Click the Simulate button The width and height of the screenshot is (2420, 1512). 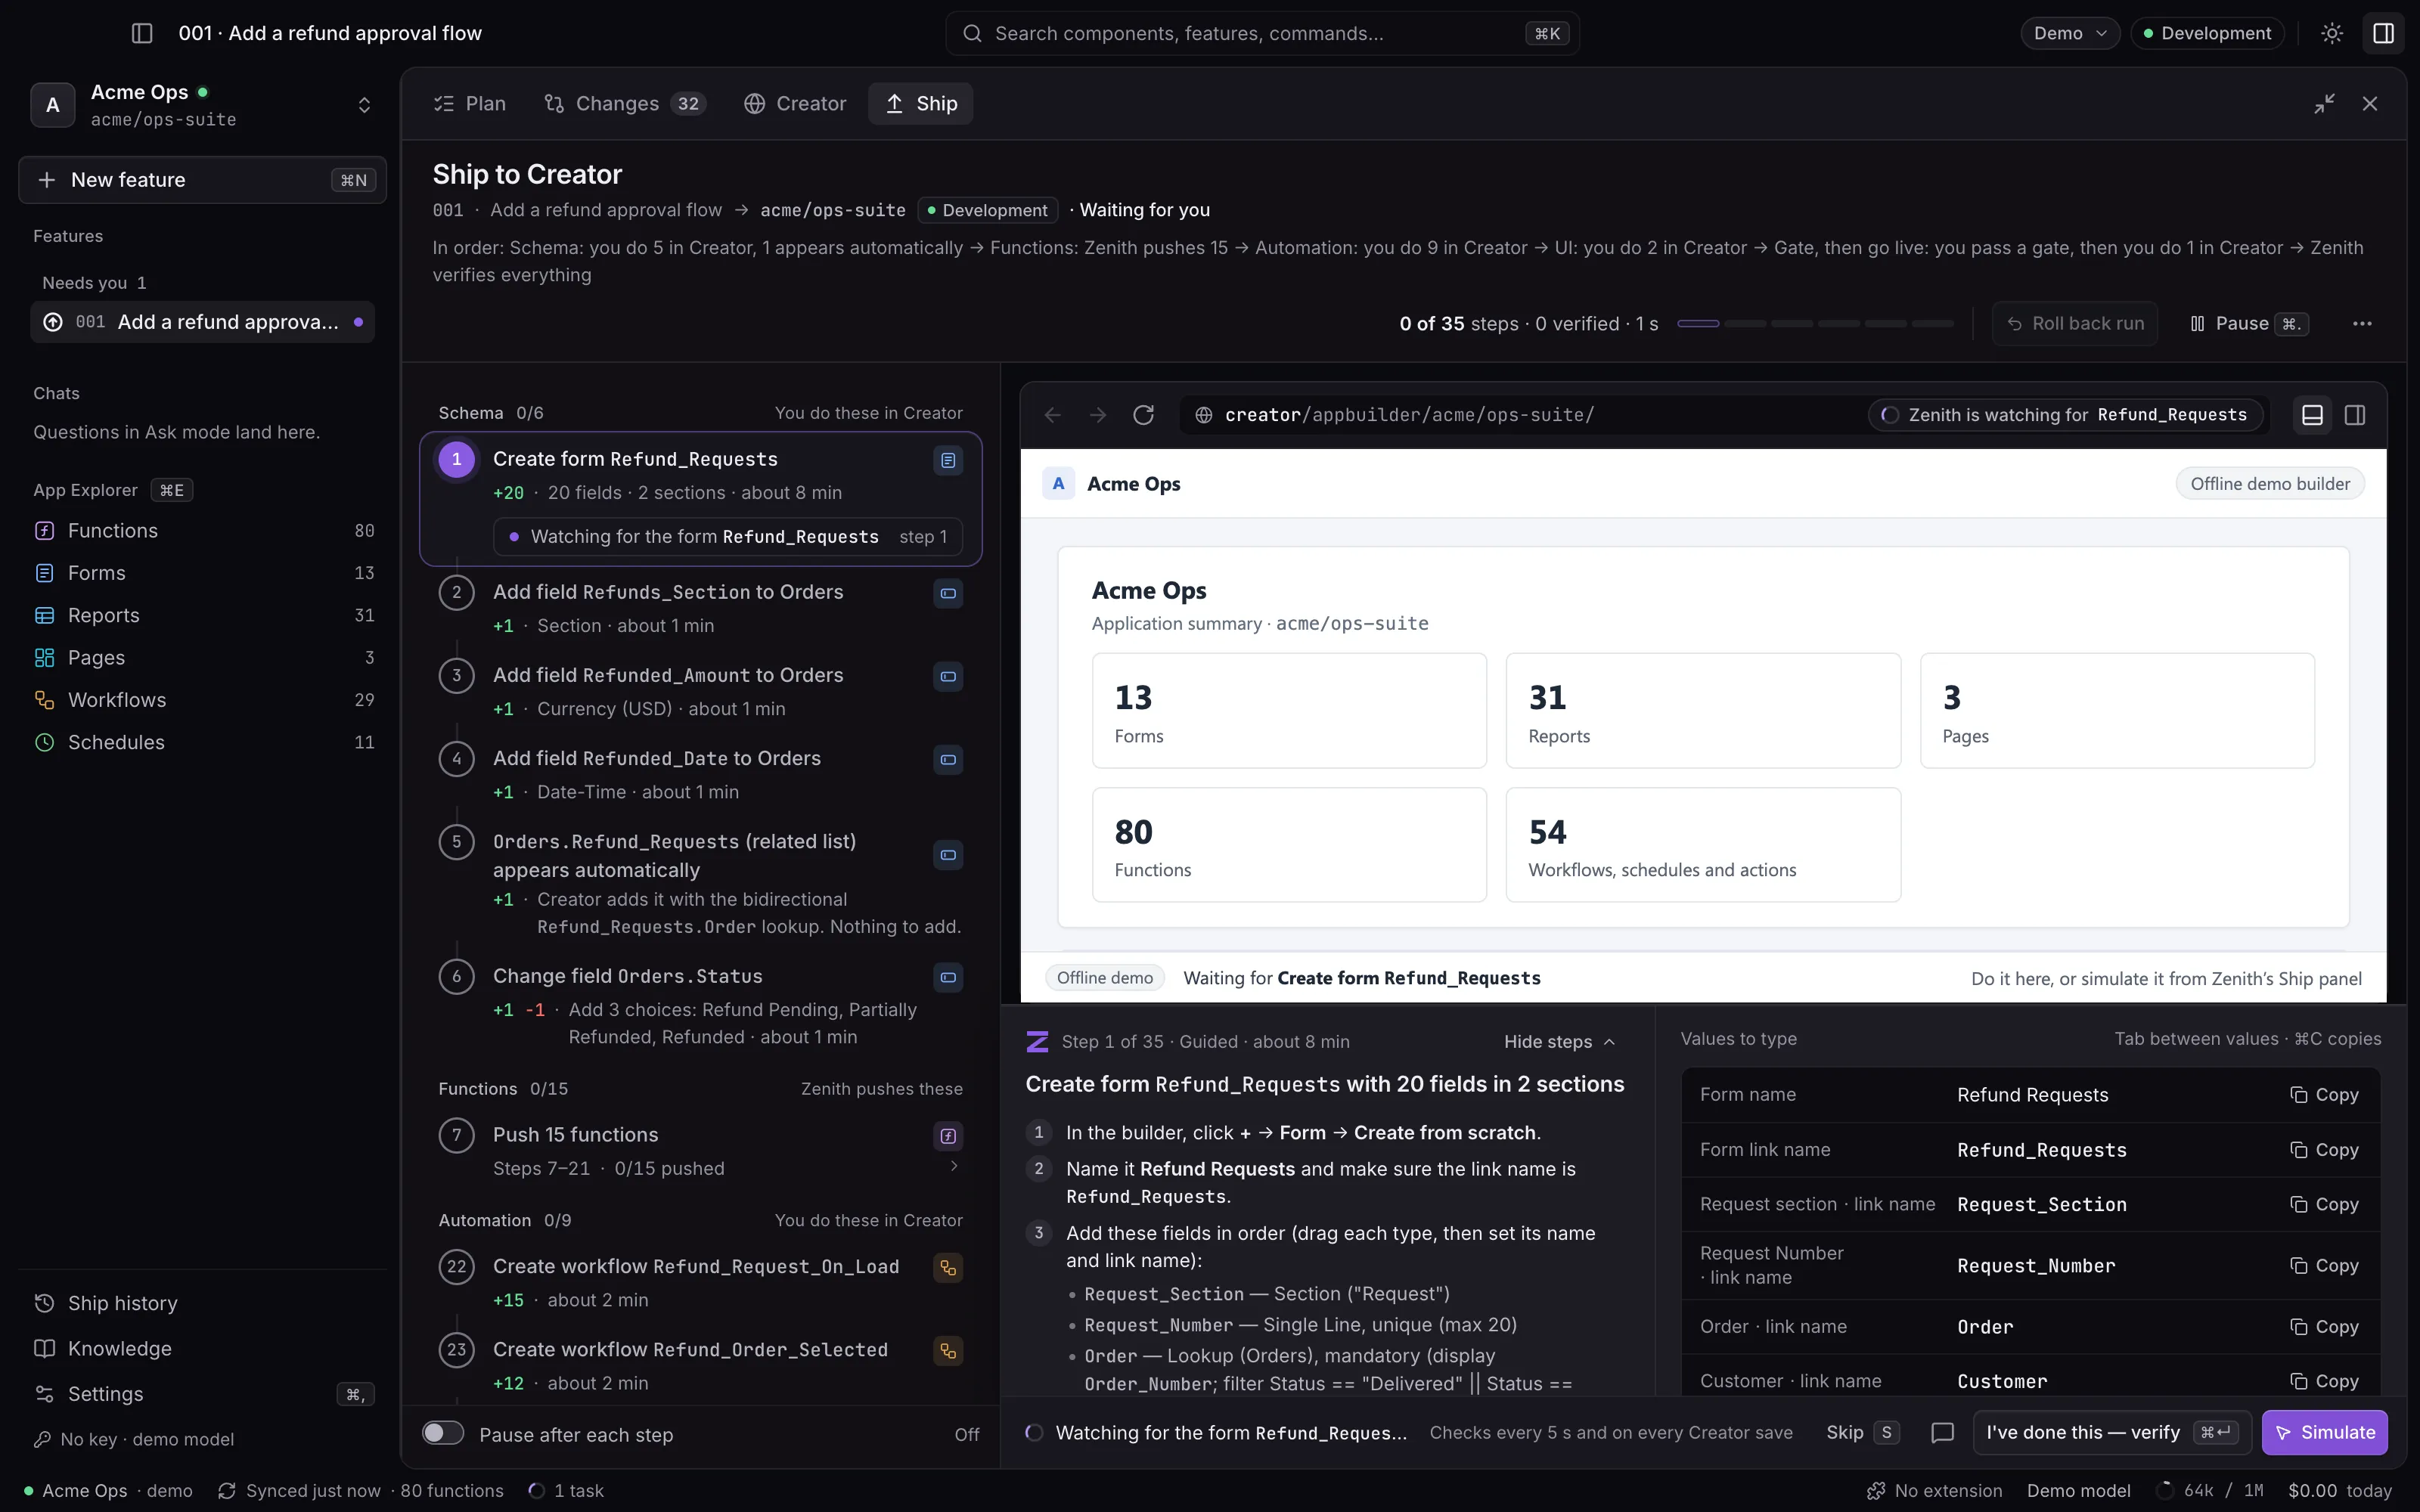click(2325, 1433)
